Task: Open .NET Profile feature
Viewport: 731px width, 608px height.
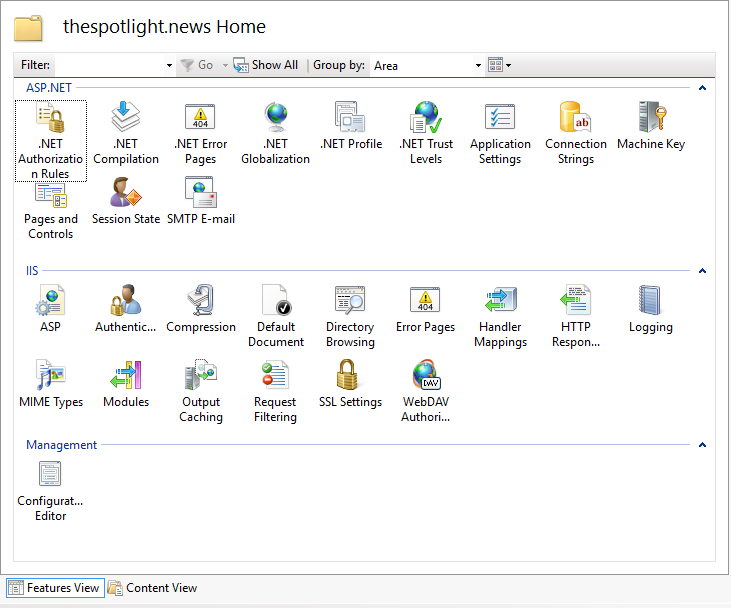Action: point(351,126)
